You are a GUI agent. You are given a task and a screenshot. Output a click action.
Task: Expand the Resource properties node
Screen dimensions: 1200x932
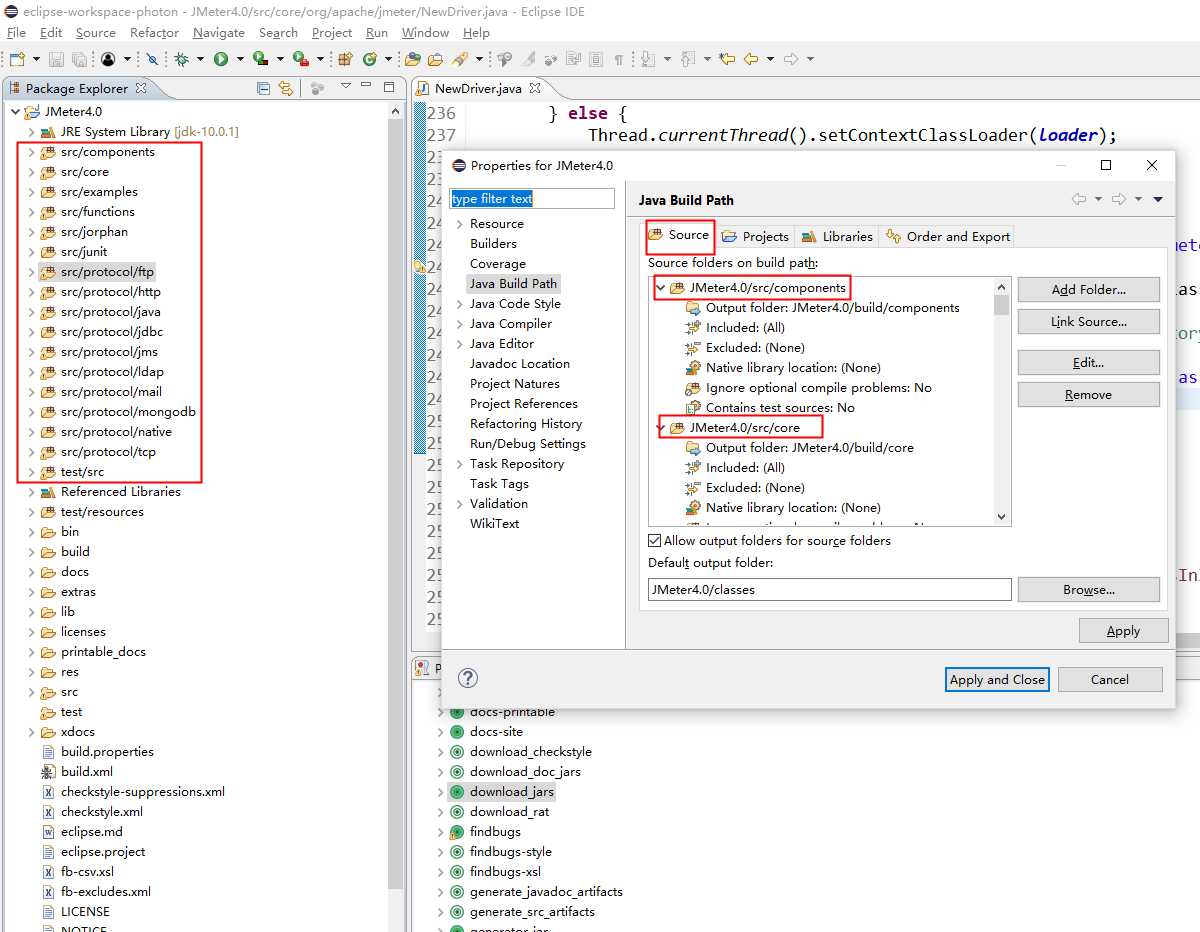(x=459, y=224)
